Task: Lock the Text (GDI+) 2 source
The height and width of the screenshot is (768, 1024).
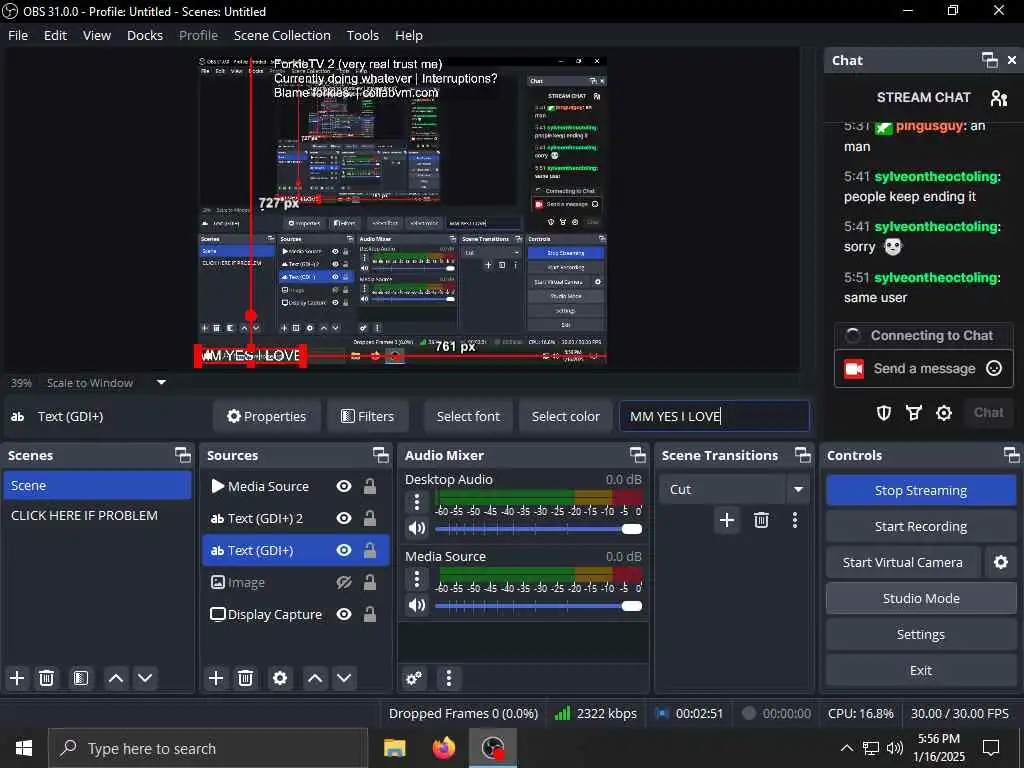Action: (370, 518)
